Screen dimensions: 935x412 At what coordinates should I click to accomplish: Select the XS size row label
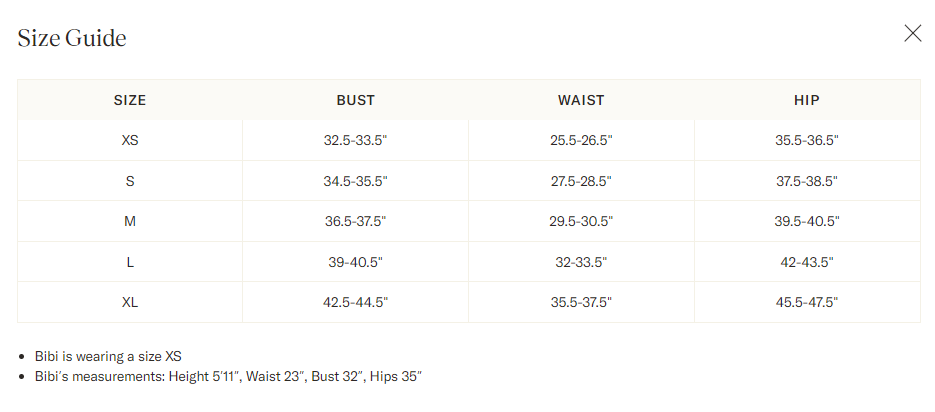coord(130,141)
